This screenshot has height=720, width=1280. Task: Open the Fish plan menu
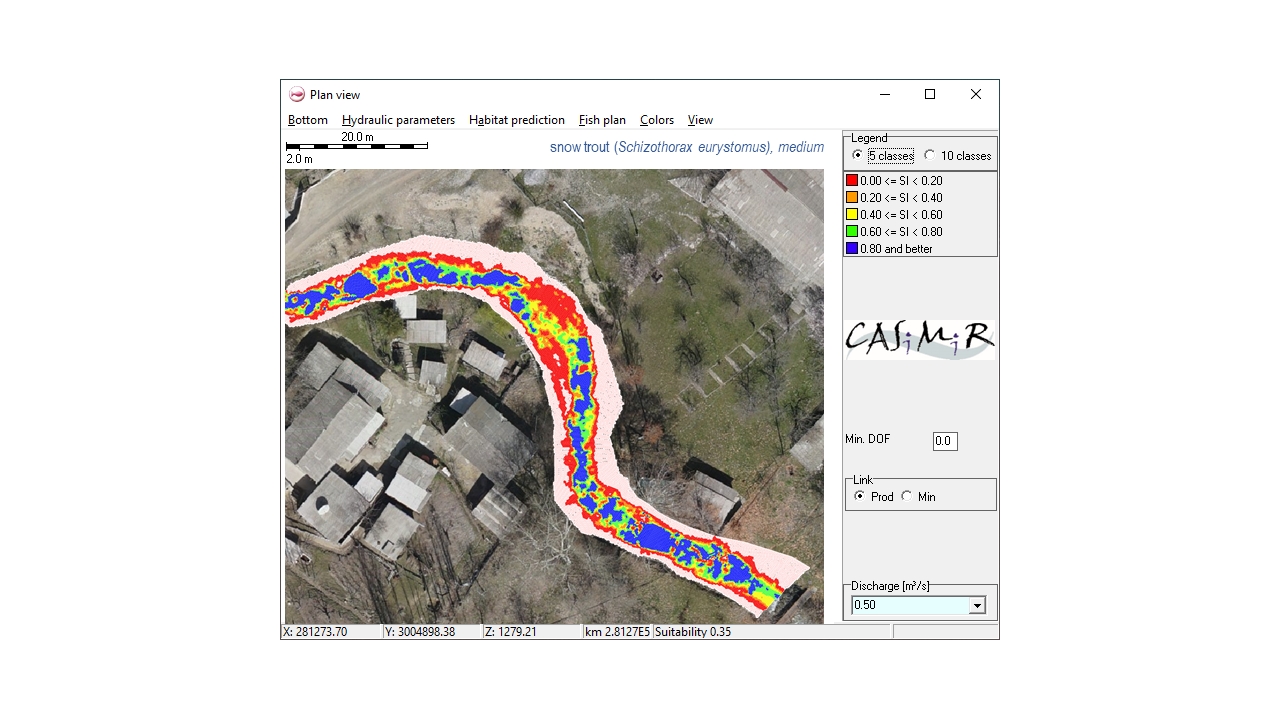pyautogui.click(x=602, y=120)
